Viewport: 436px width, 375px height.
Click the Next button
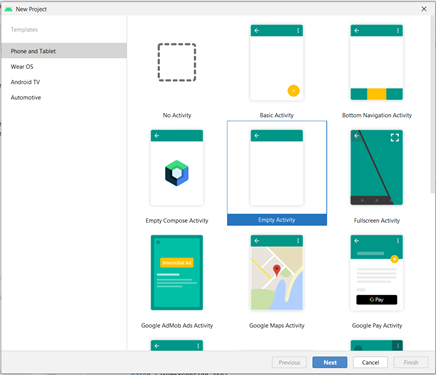click(x=330, y=362)
